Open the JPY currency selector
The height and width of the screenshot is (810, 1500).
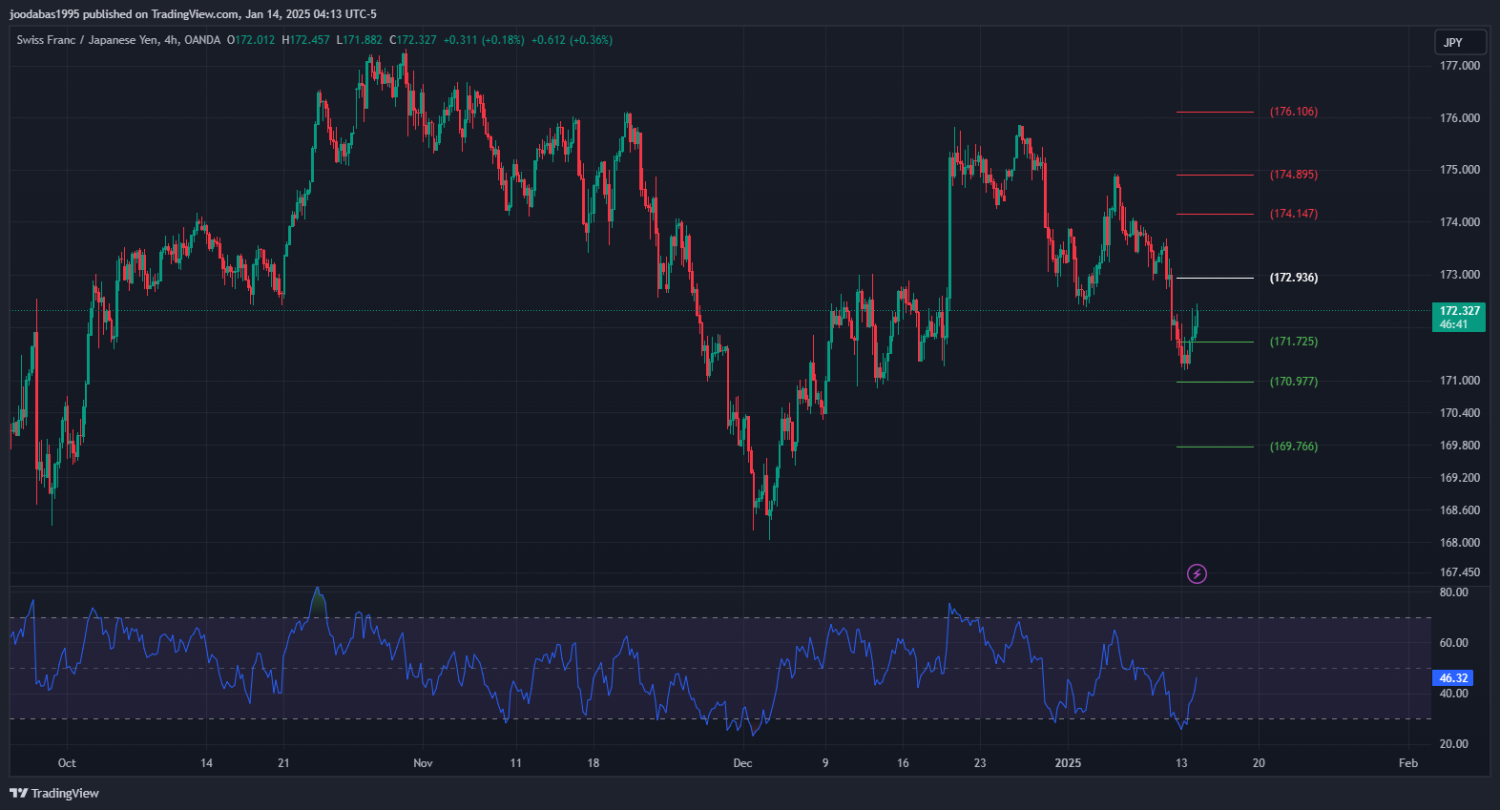pos(1454,42)
